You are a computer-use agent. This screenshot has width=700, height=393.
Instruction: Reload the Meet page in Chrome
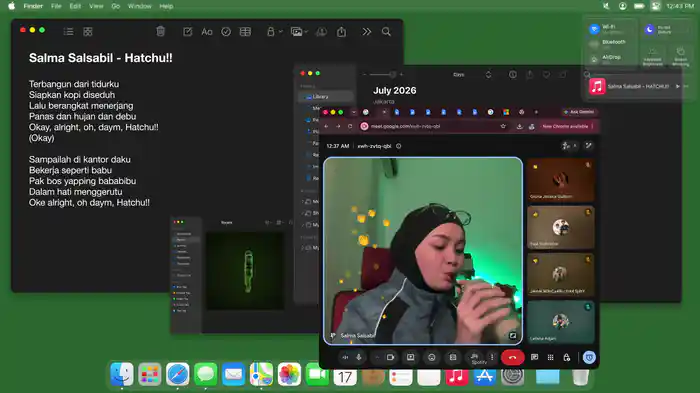click(x=350, y=126)
